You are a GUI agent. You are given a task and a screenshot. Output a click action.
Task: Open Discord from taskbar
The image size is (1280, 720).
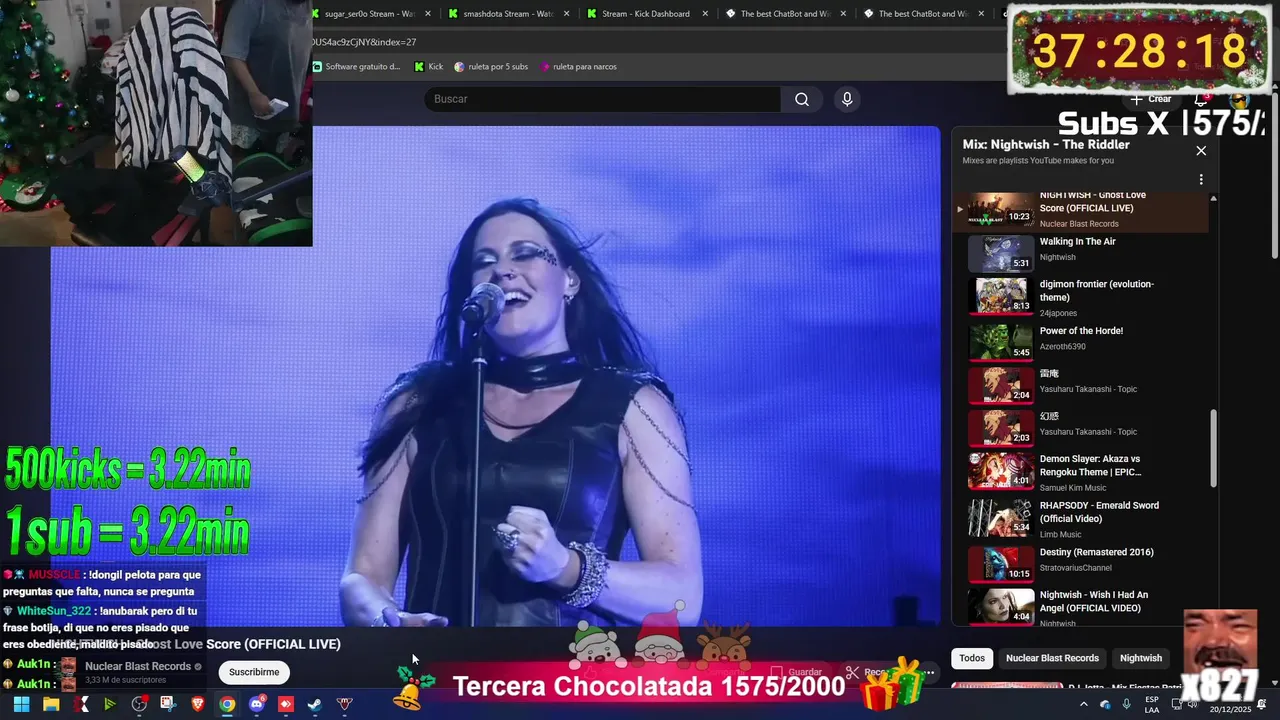coord(257,704)
